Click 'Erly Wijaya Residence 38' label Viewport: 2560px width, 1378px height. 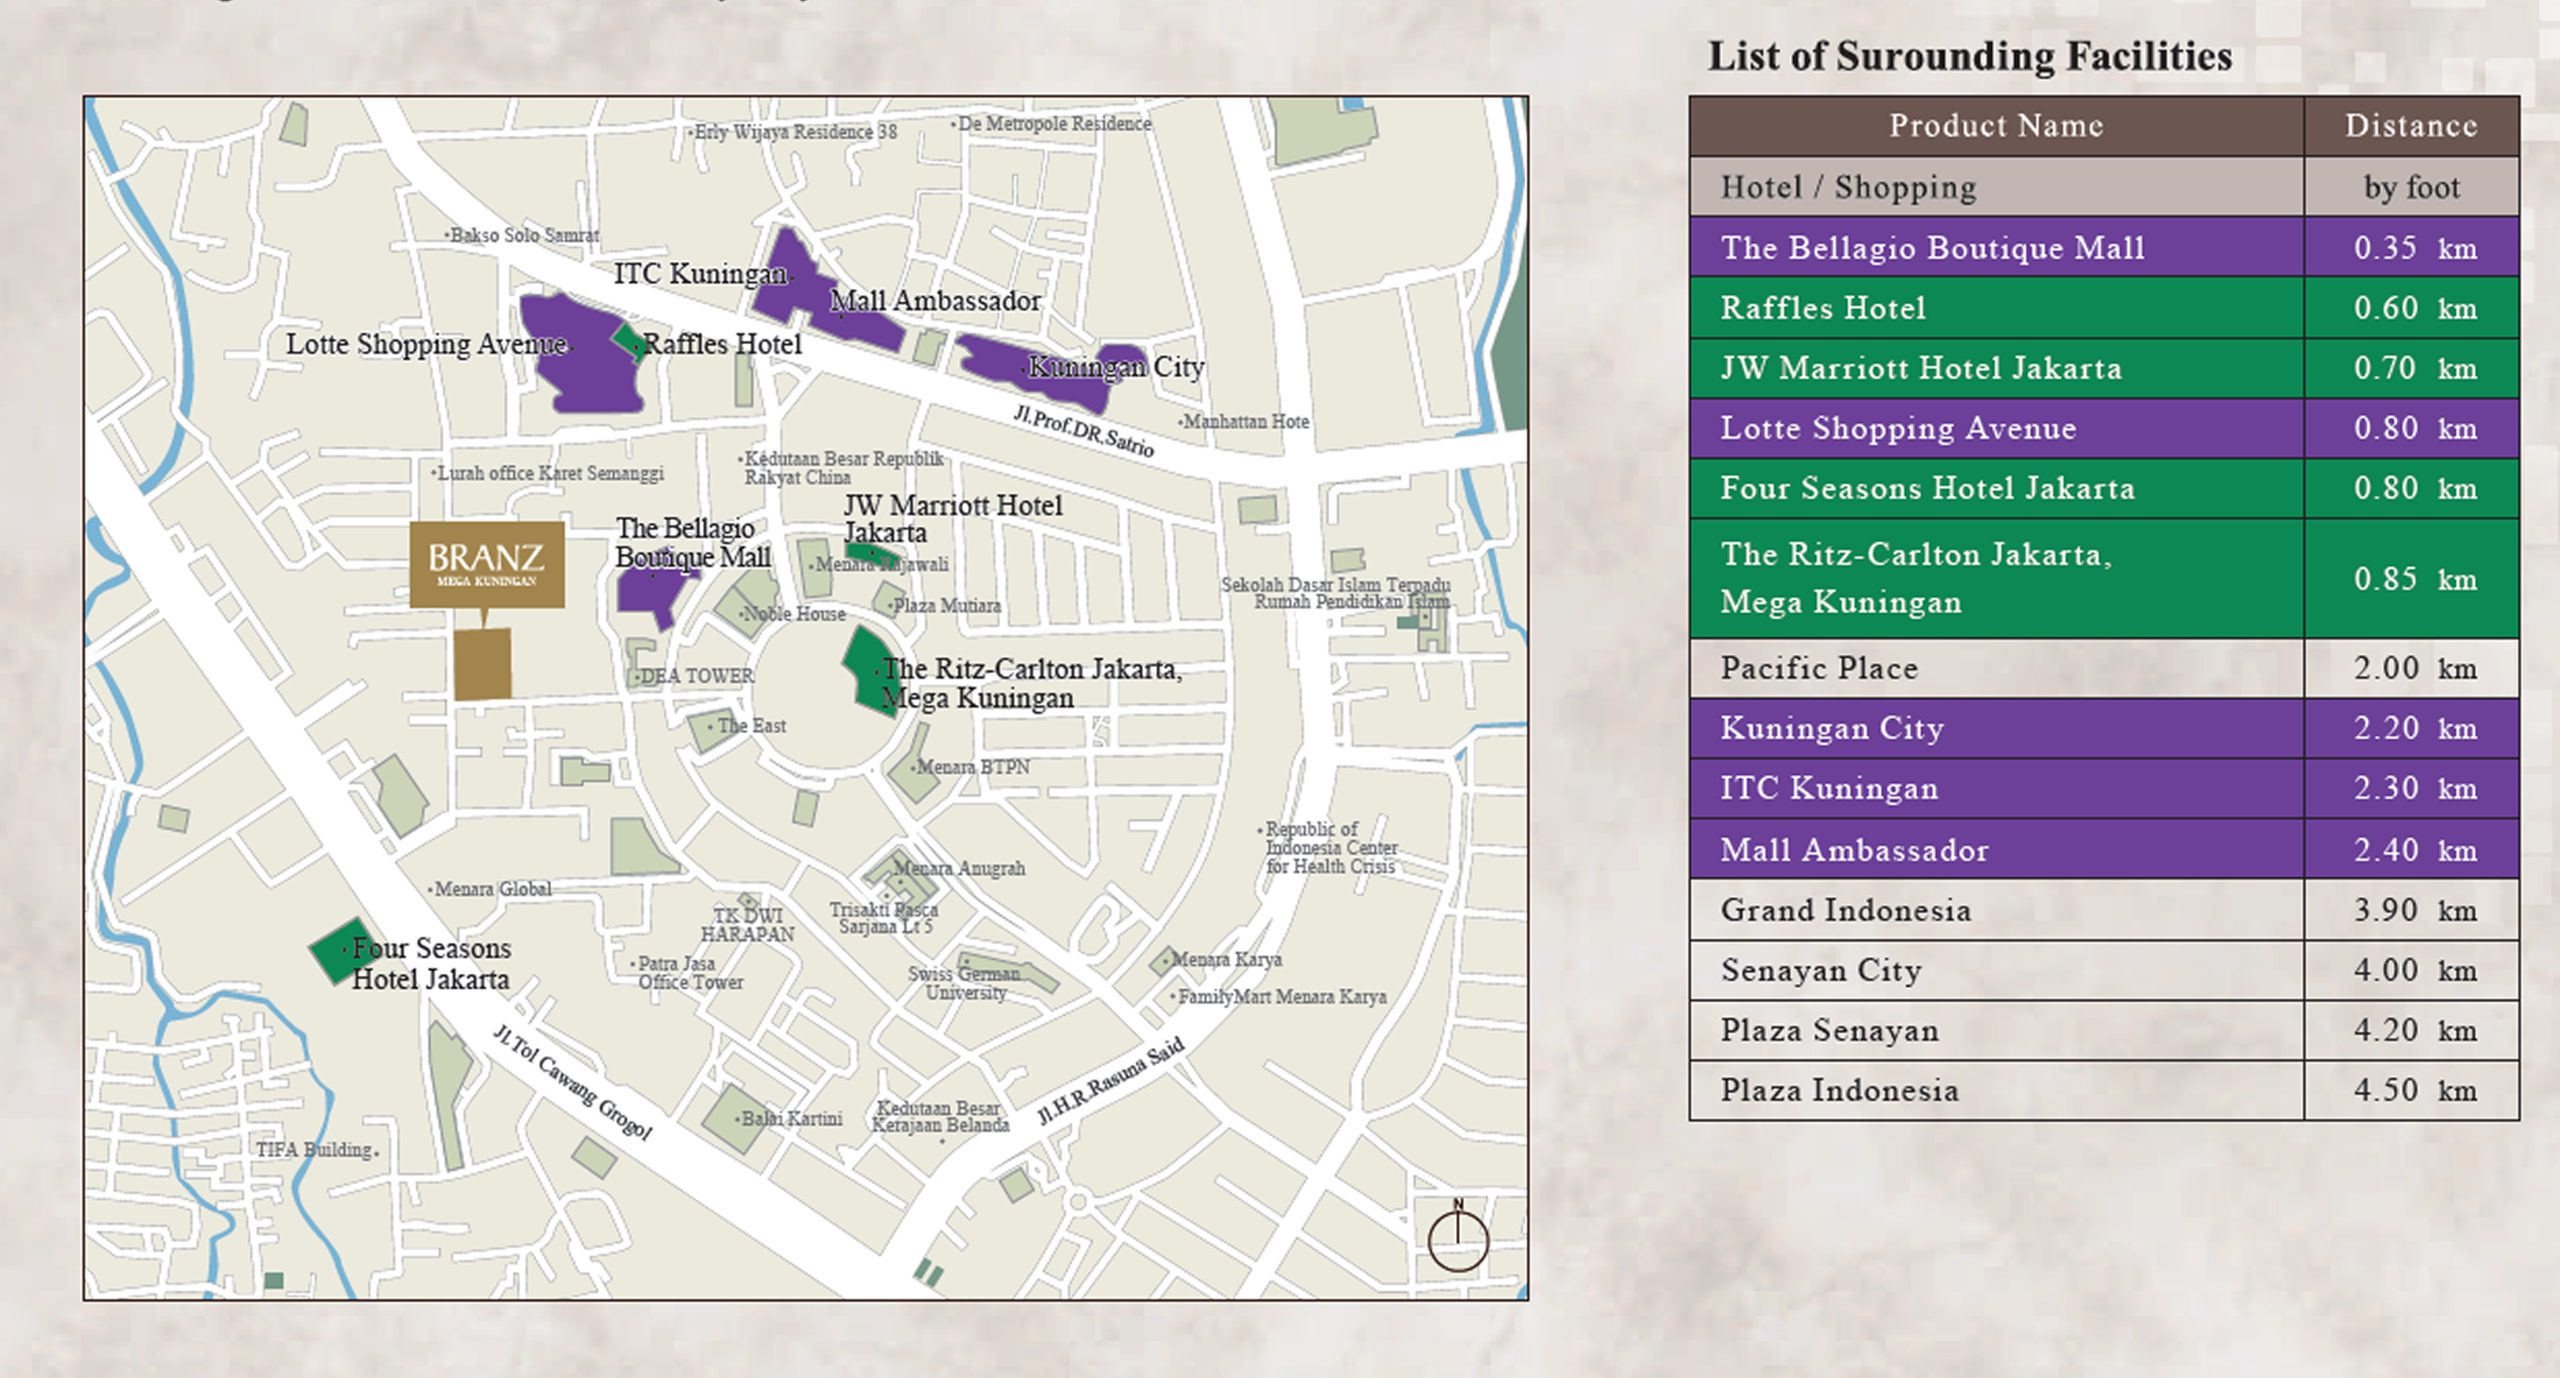(x=795, y=132)
